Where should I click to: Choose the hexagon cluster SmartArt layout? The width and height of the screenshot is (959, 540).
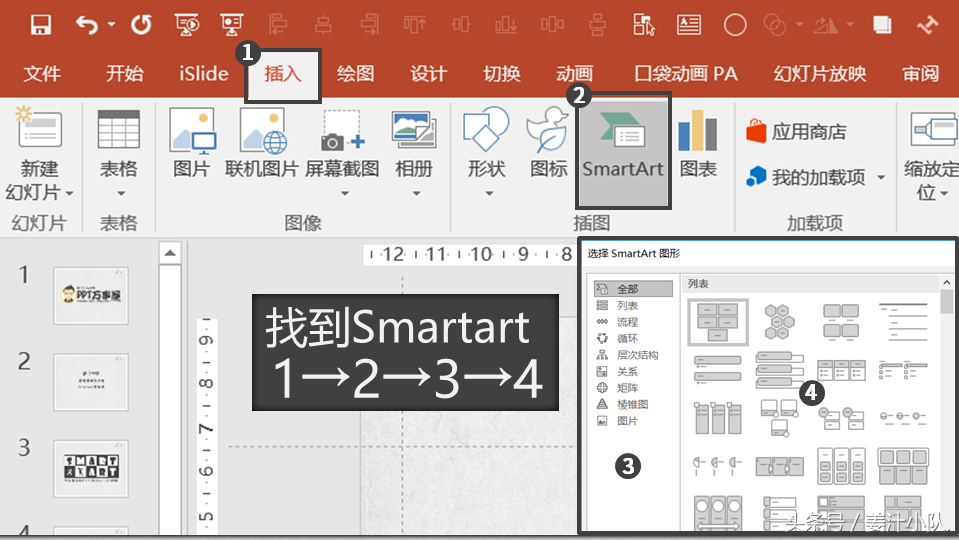pyautogui.click(x=779, y=322)
